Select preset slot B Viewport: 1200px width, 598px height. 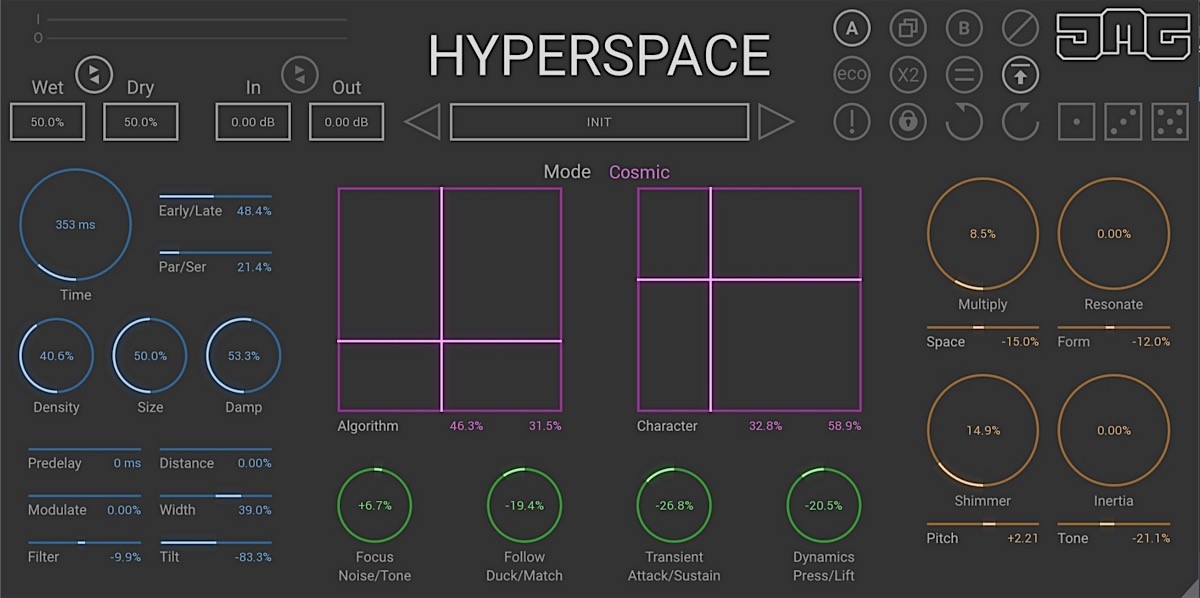tap(964, 29)
